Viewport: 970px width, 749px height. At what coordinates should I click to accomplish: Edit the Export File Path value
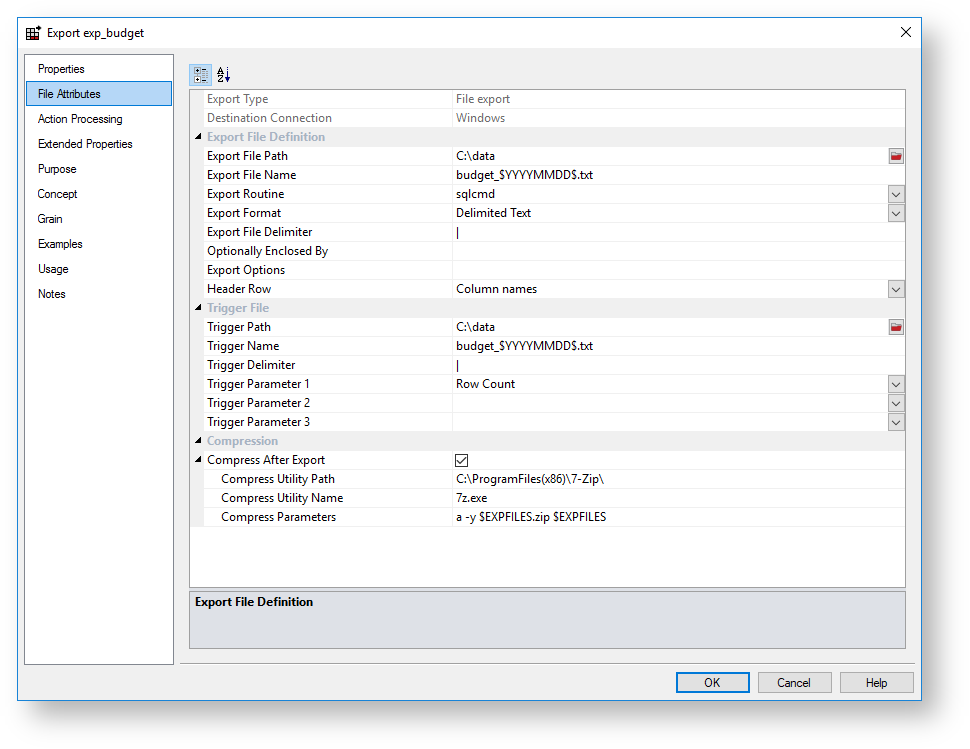[670, 156]
